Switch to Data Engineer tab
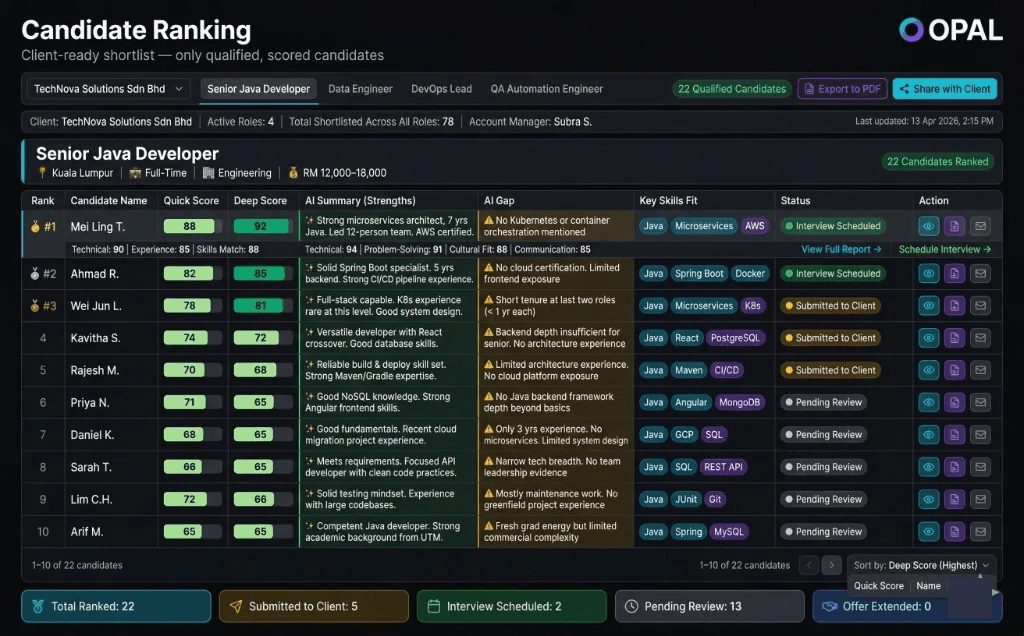Image resolution: width=1024 pixels, height=636 pixels. 360,89
